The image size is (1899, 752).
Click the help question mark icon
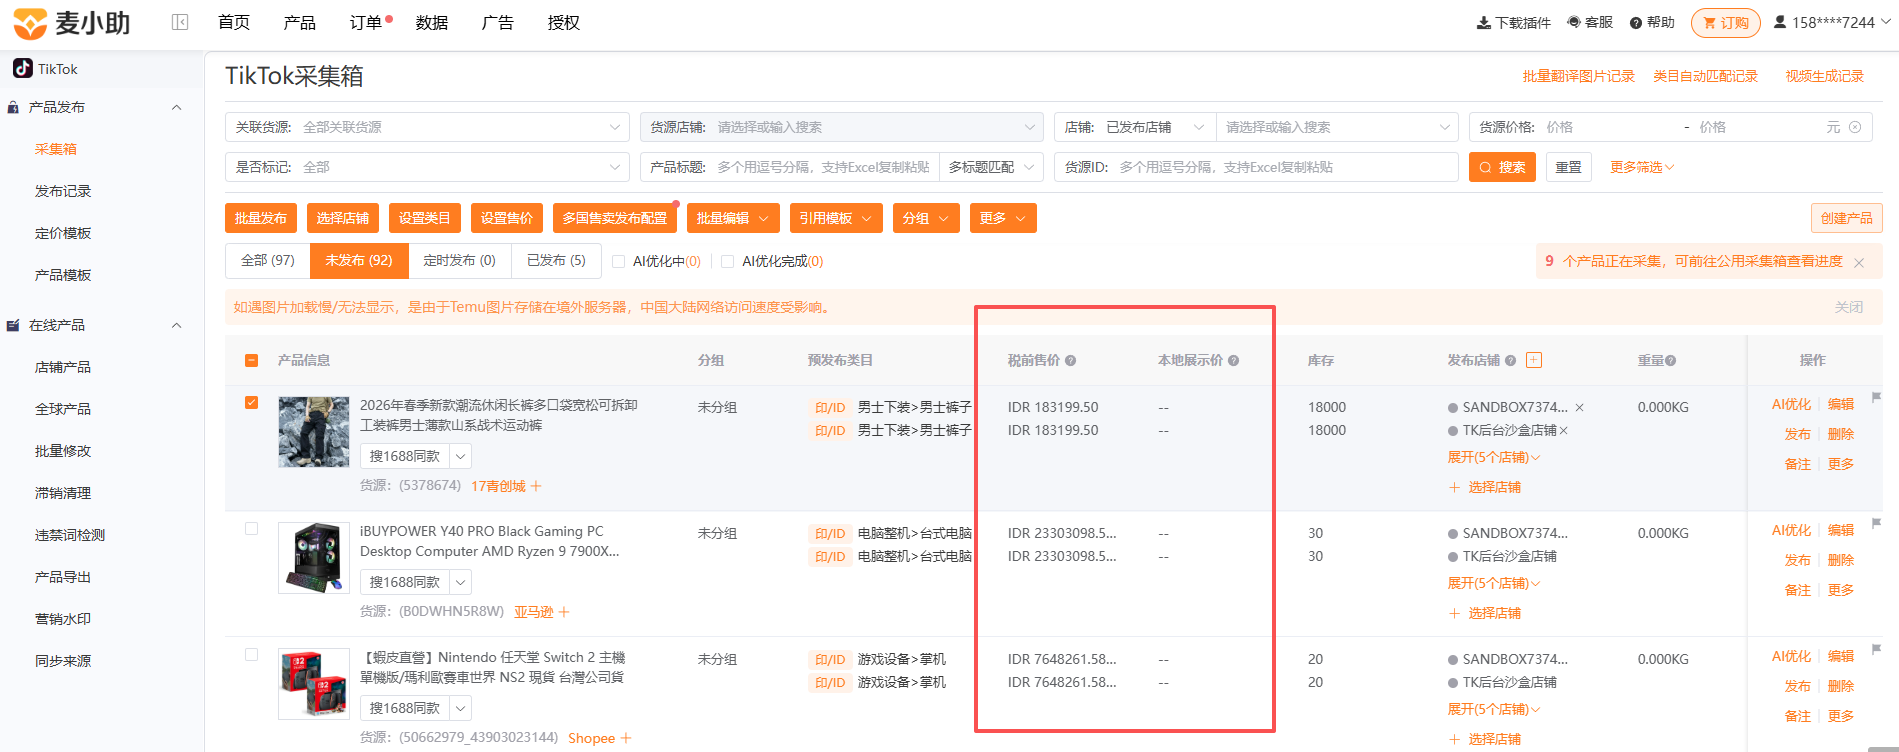[1636, 23]
